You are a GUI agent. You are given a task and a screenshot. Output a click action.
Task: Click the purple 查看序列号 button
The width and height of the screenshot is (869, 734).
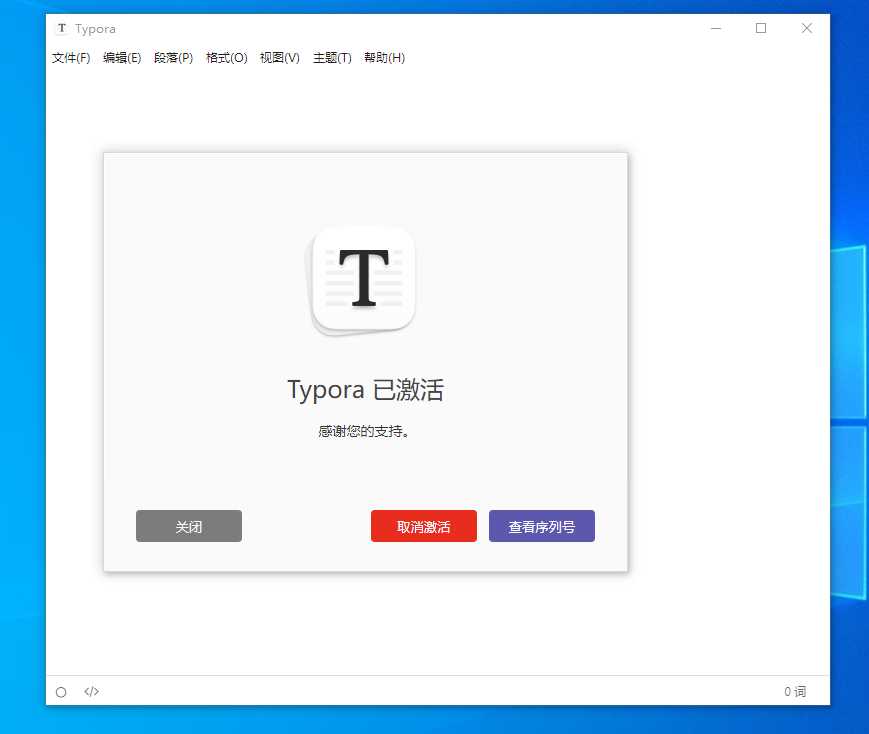click(542, 526)
